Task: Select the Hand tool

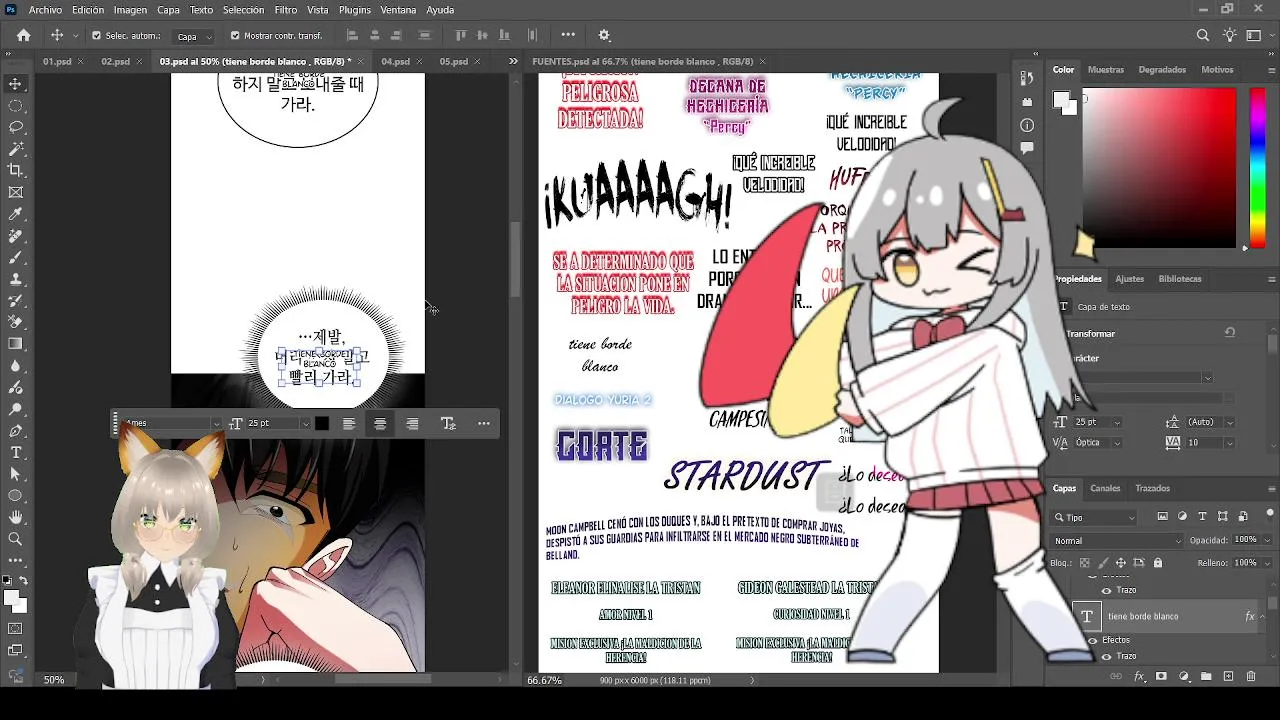Action: pos(15,517)
